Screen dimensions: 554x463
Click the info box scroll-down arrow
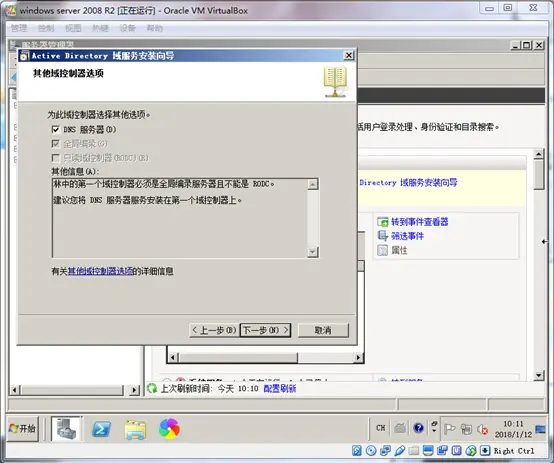coord(313,252)
